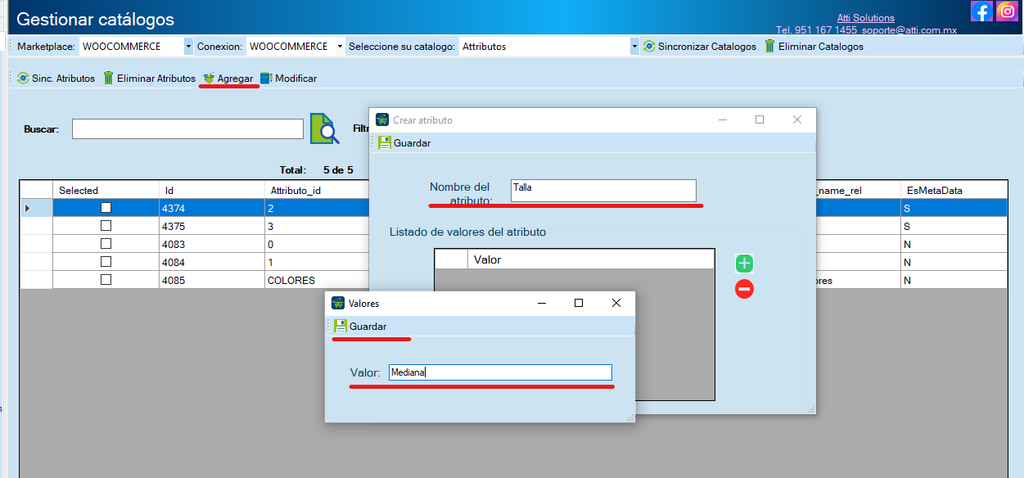Maximize the Valores window
Viewport: 1024px width, 478px height.
coord(578,303)
